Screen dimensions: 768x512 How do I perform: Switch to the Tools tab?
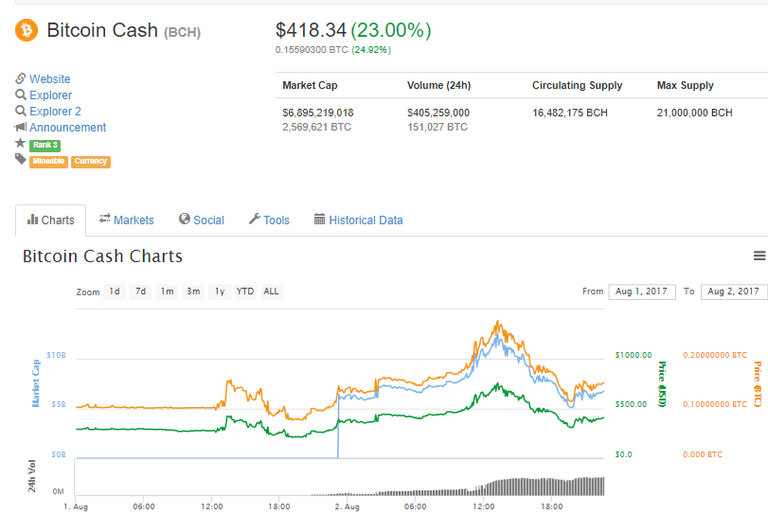tap(269, 220)
